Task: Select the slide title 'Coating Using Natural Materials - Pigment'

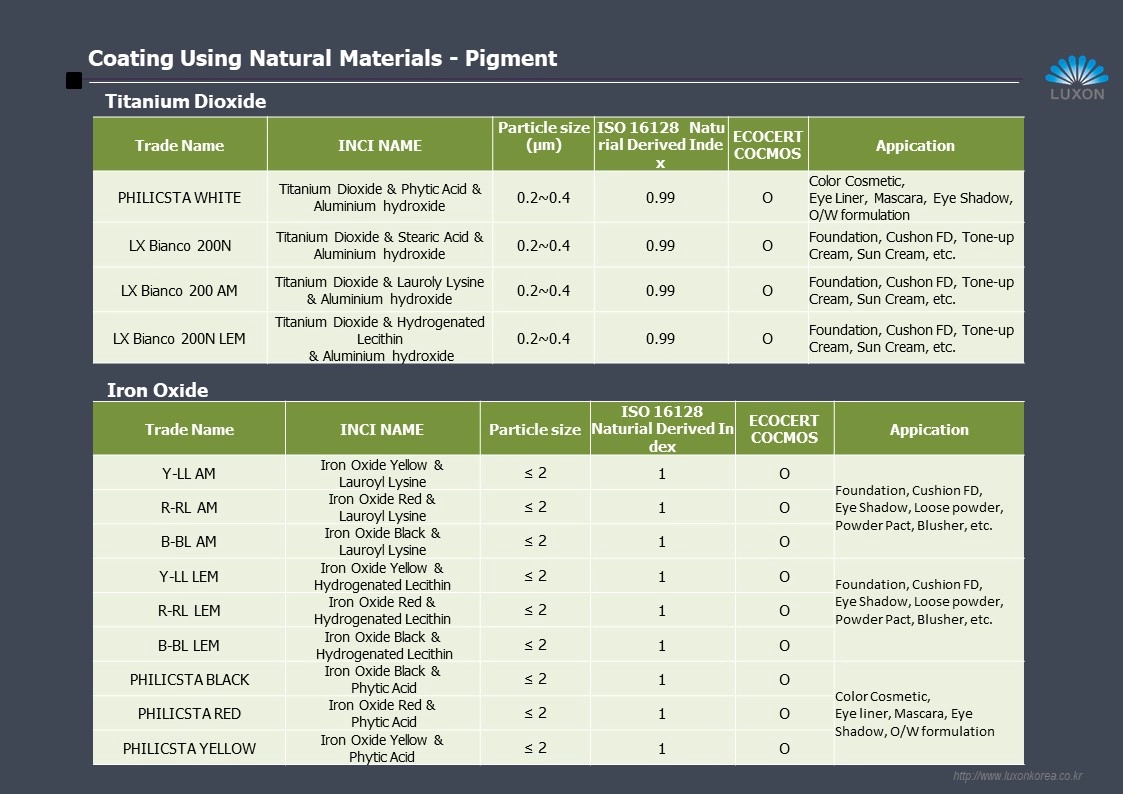Action: coord(323,58)
